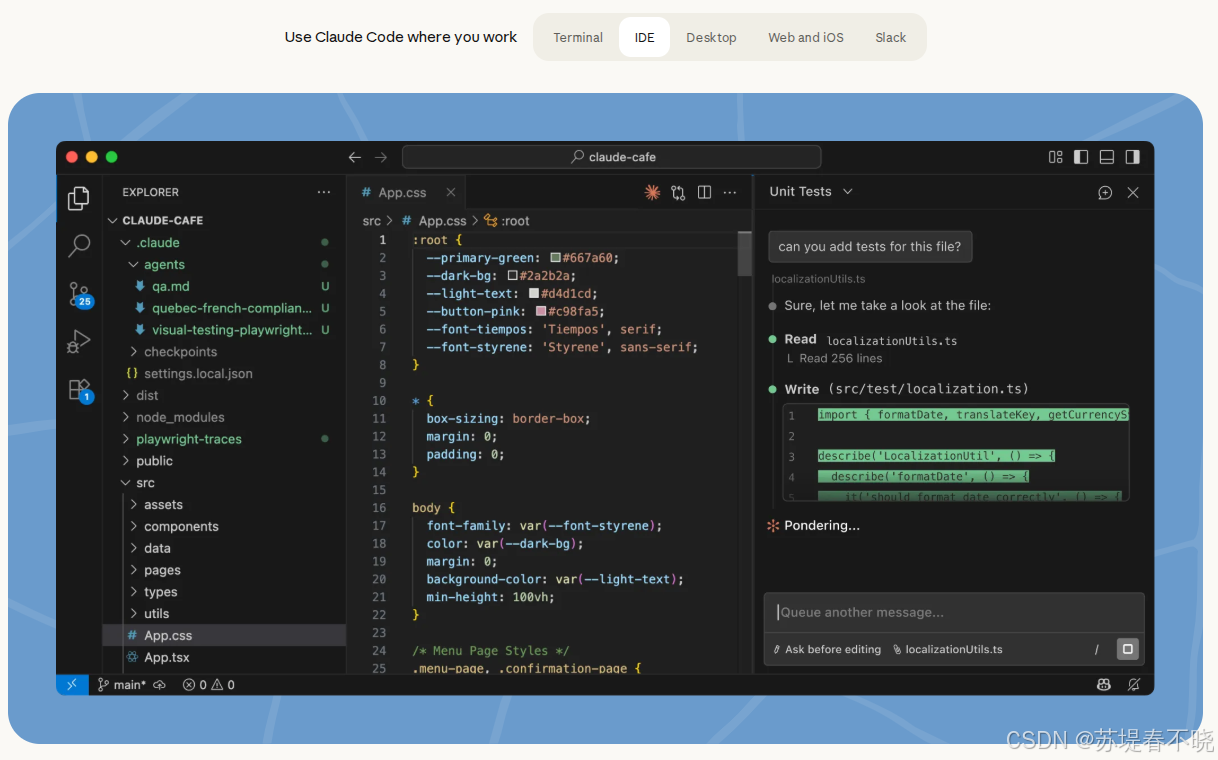Image resolution: width=1218 pixels, height=760 pixels.
Task: Go back with the left arrow
Action: [355, 157]
